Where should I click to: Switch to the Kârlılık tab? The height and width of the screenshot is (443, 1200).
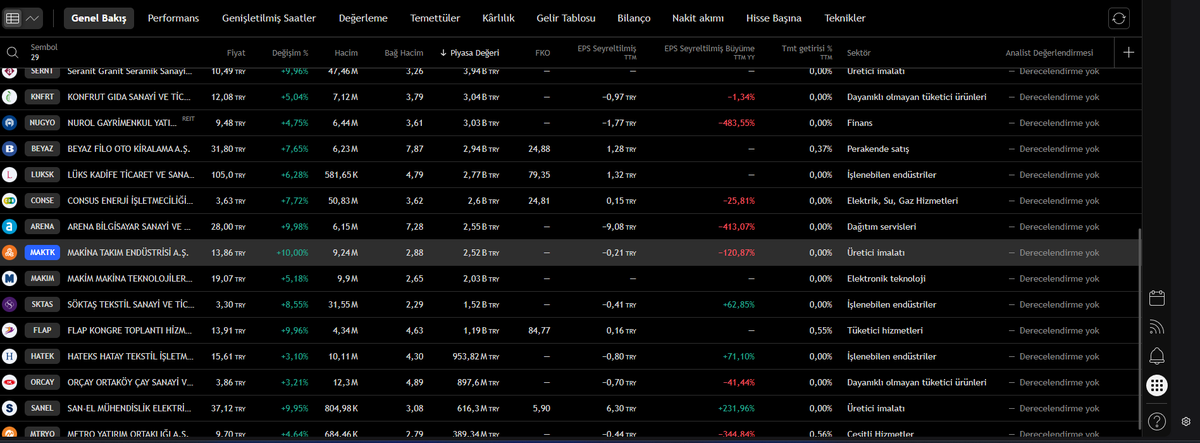[x=498, y=18]
